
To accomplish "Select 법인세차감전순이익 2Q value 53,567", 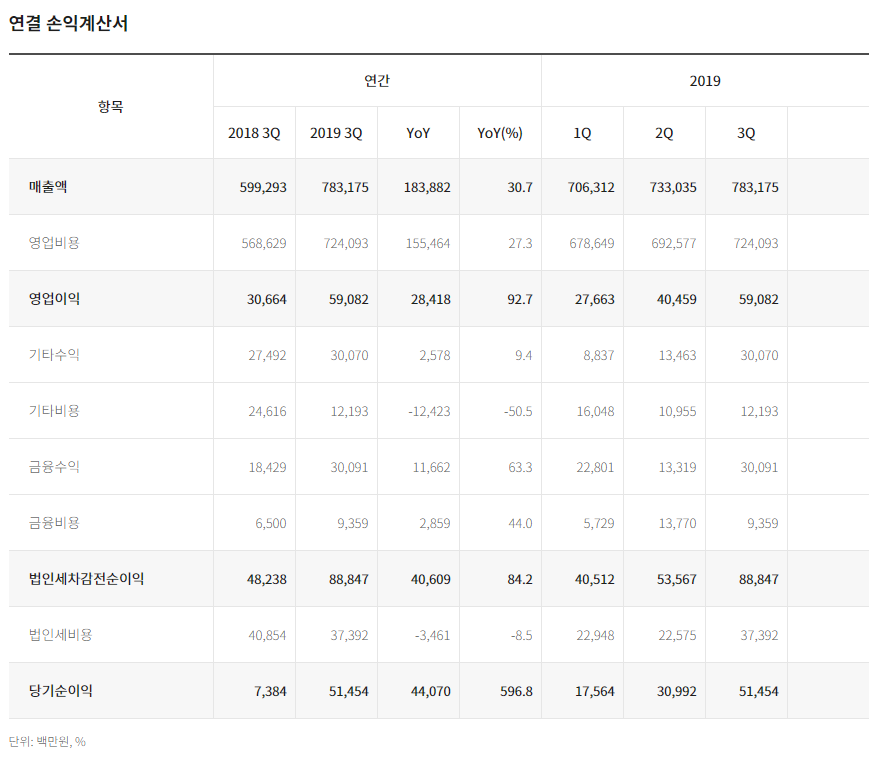I will point(677,579).
